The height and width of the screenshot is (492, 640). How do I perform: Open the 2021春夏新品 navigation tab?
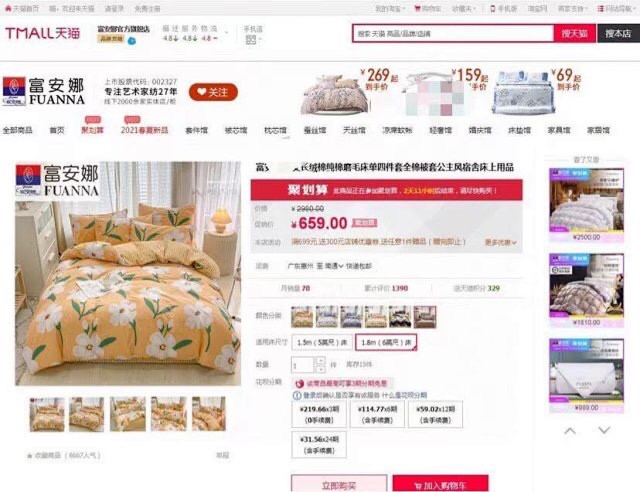tap(144, 130)
